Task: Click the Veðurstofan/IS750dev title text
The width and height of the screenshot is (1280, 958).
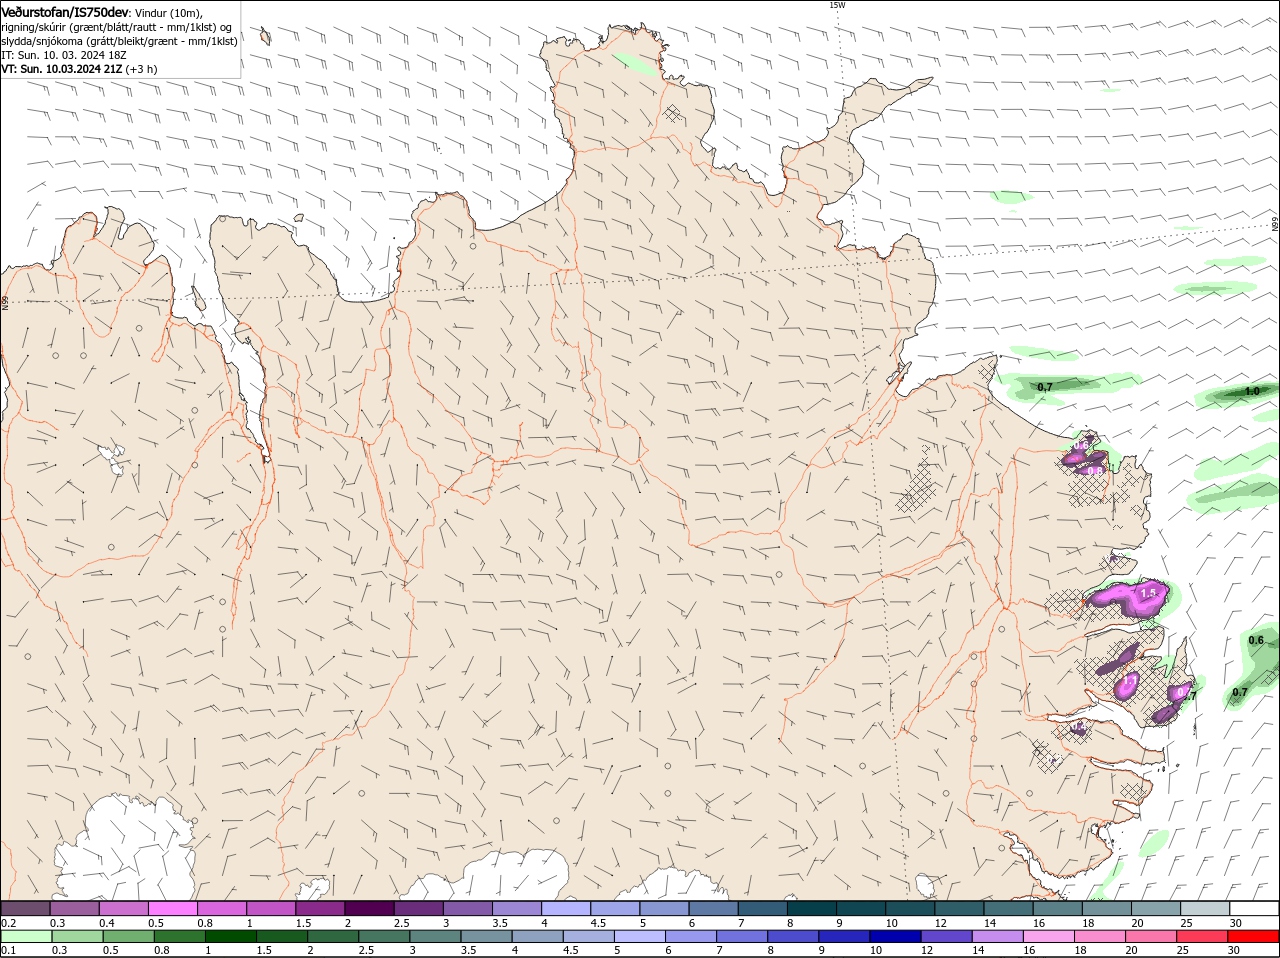Action: tap(65, 11)
